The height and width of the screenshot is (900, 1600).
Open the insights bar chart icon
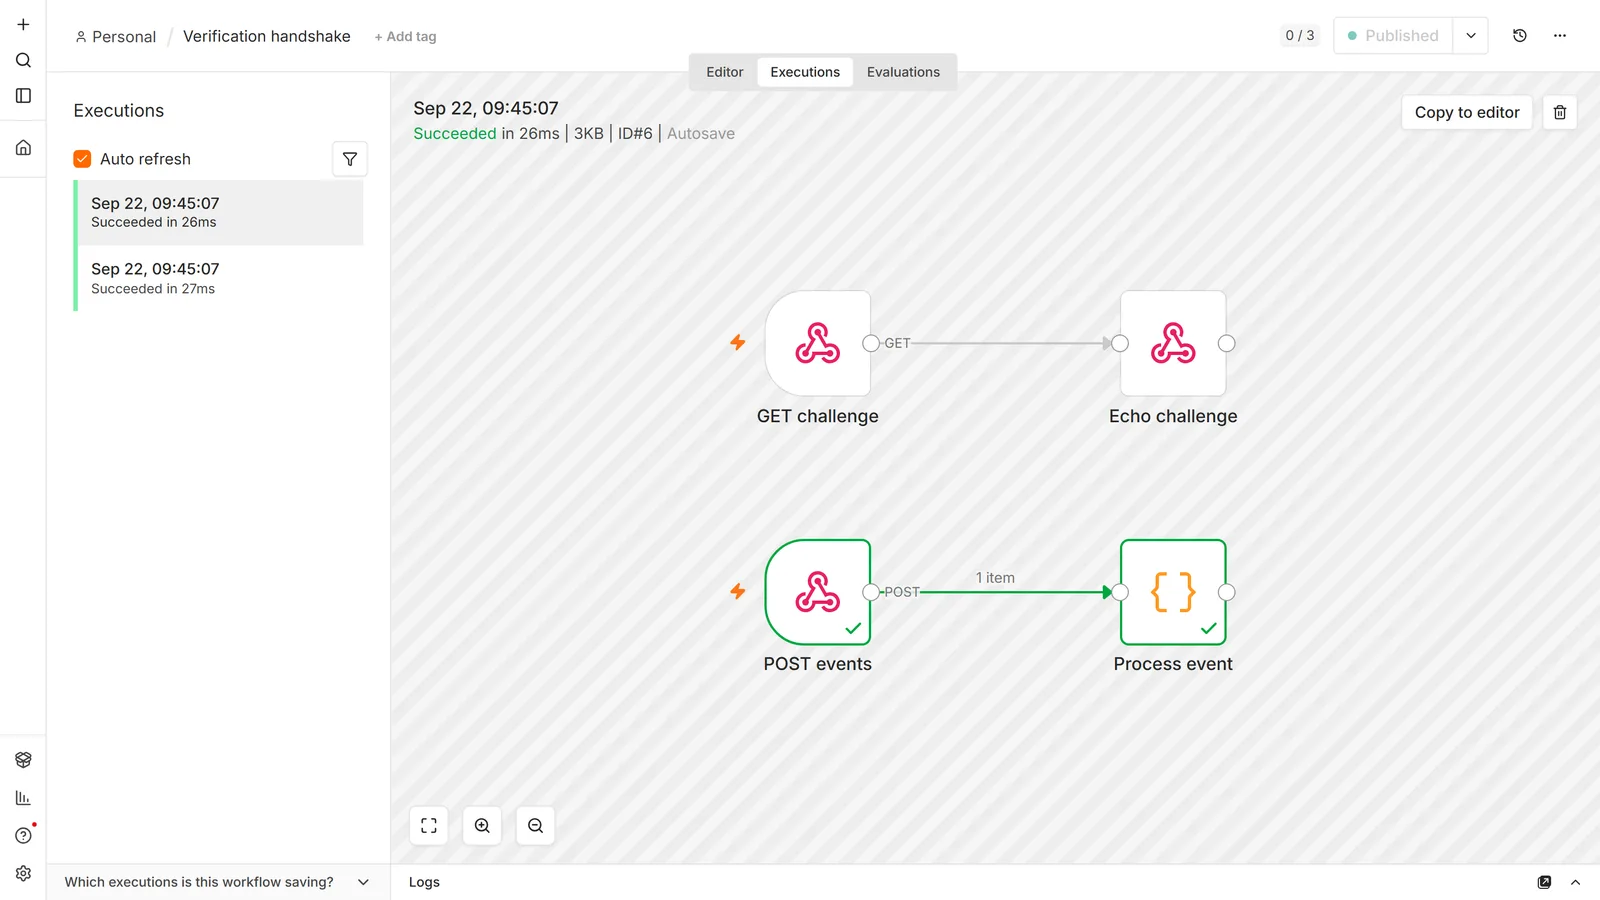pyautogui.click(x=23, y=798)
